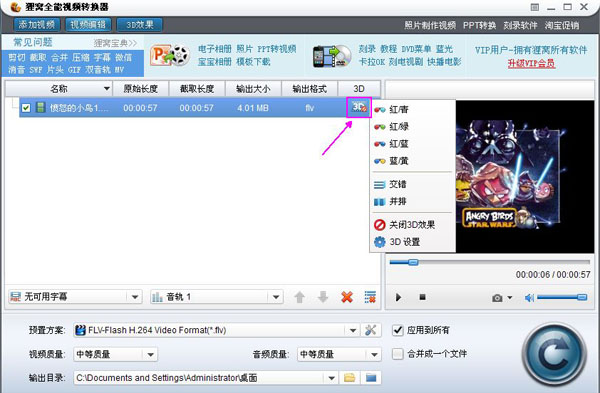Expand the 预置方案 format dropdown
This screenshot has width=600, height=393.
click(353, 330)
